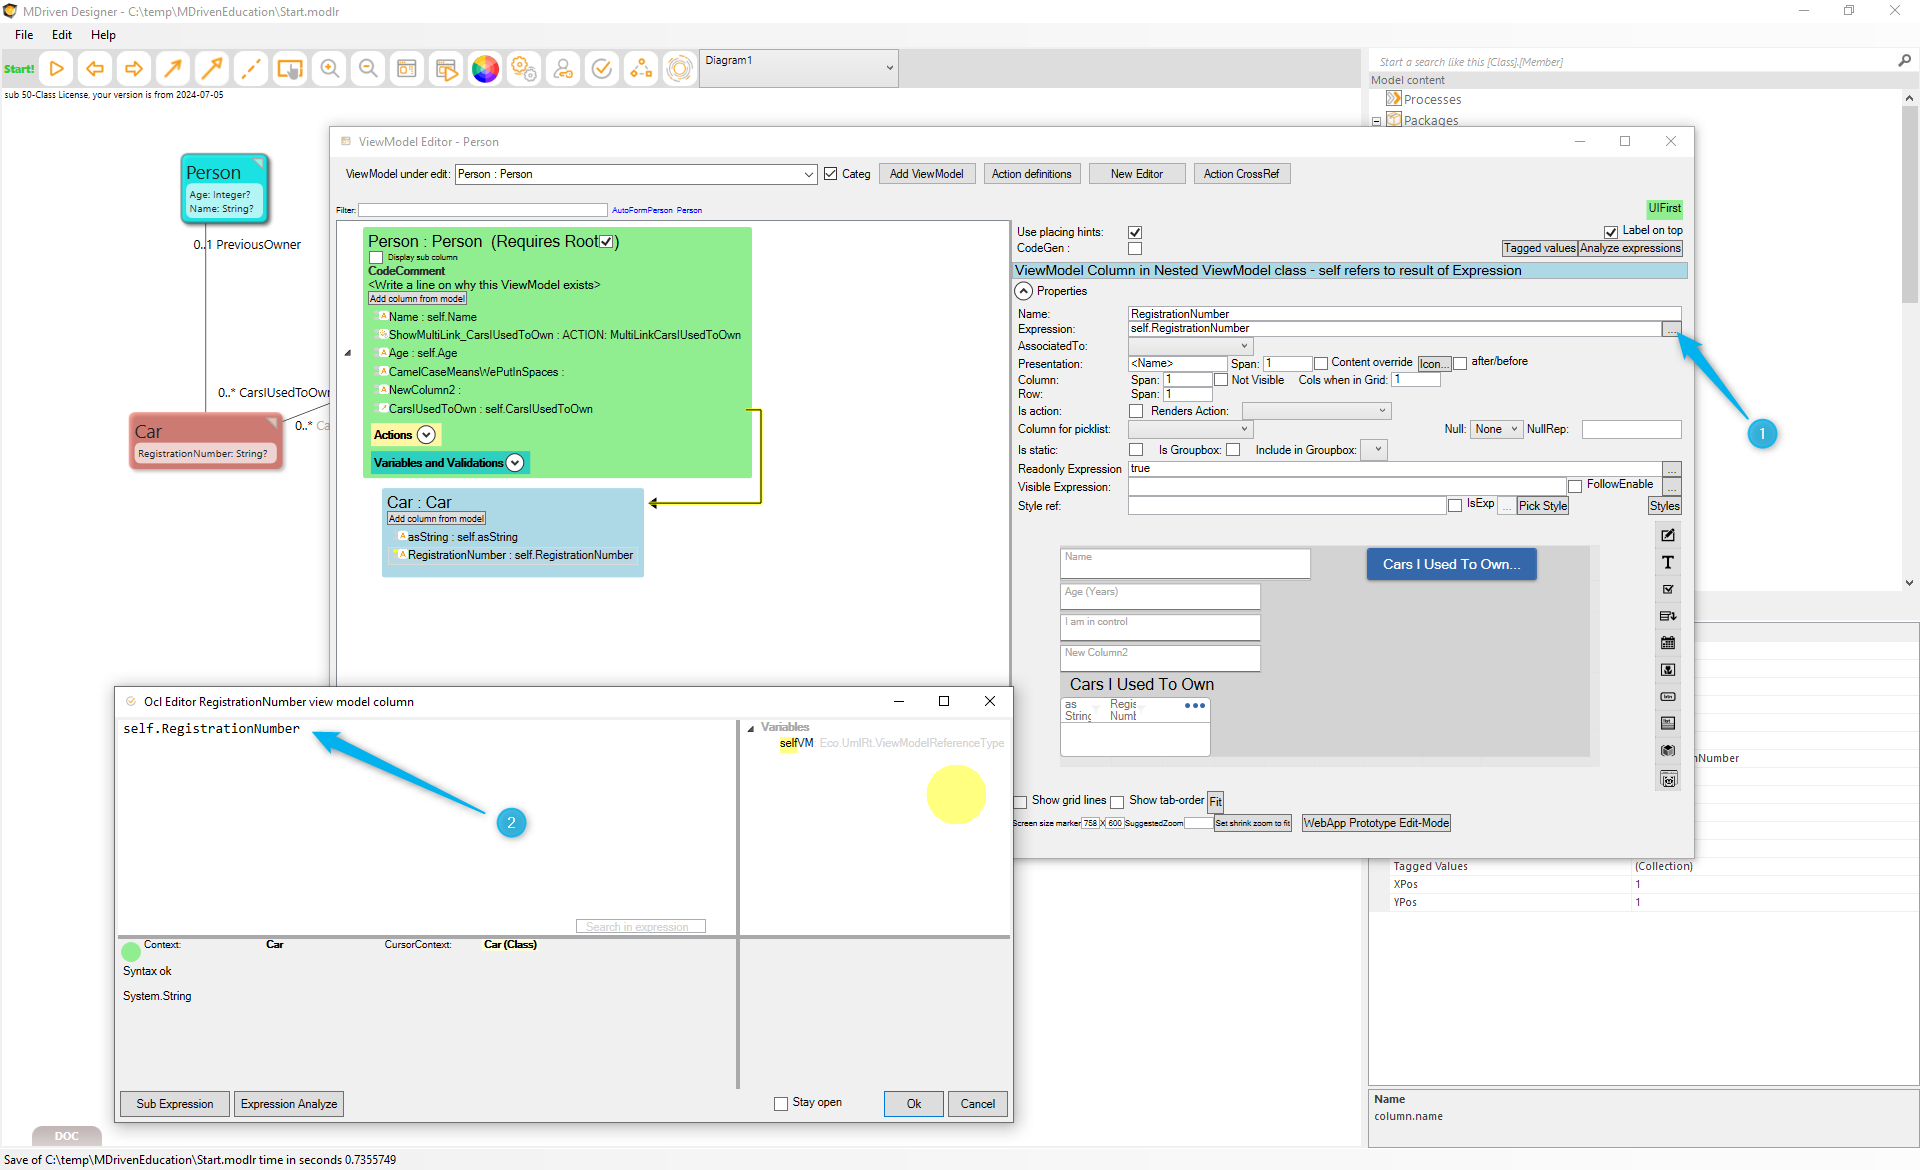Open the Diagram1 dropdown

pyautogui.click(x=889, y=69)
